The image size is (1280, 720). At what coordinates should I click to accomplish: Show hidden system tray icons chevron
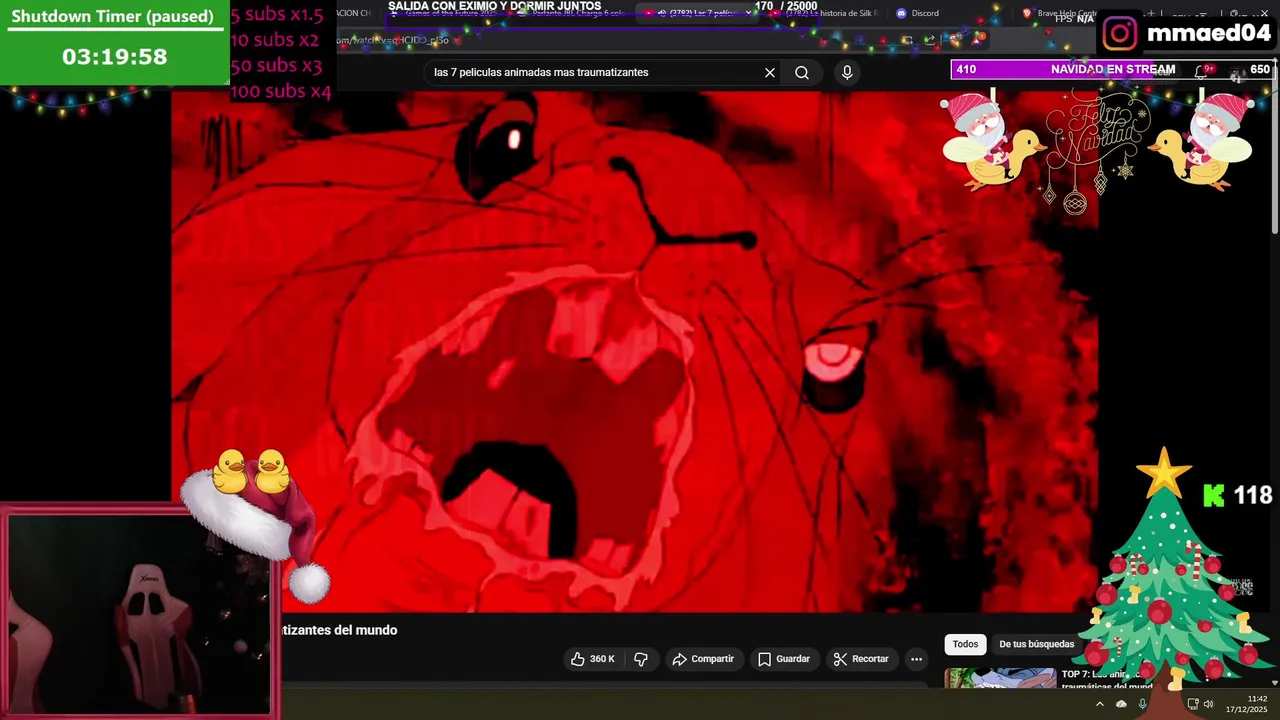1100,704
